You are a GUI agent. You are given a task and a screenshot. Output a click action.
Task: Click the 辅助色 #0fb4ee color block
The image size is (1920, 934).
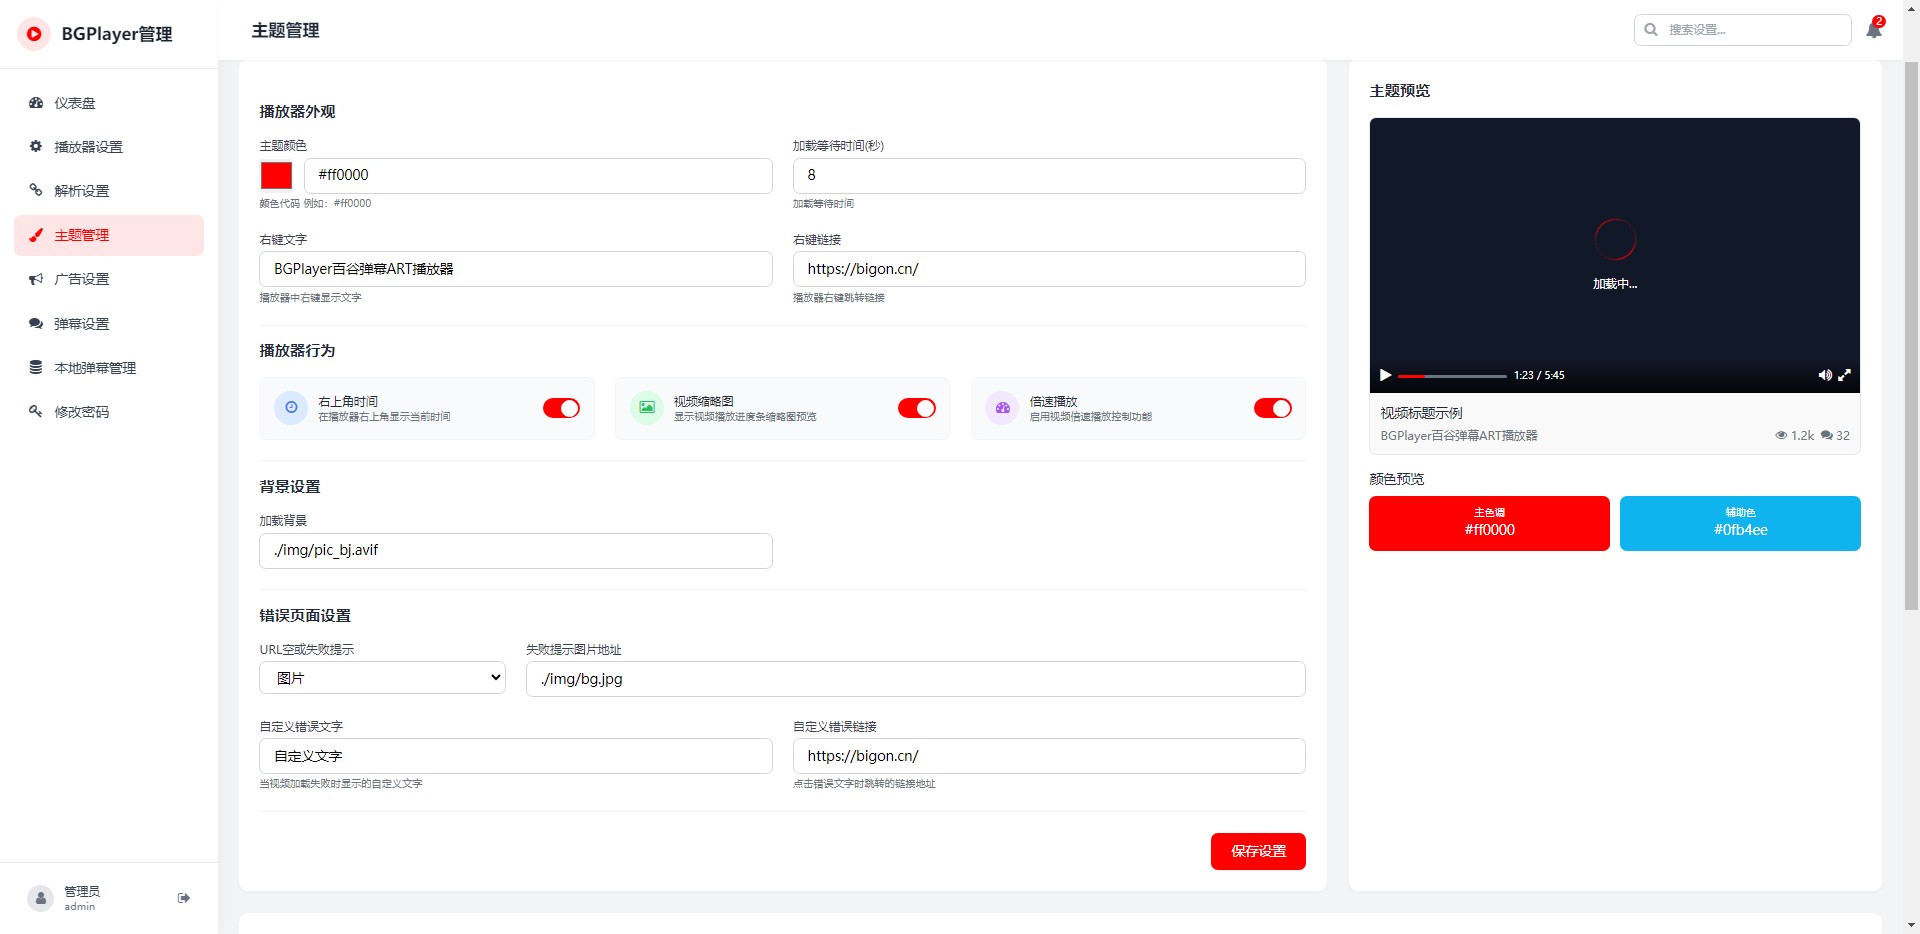click(x=1740, y=523)
